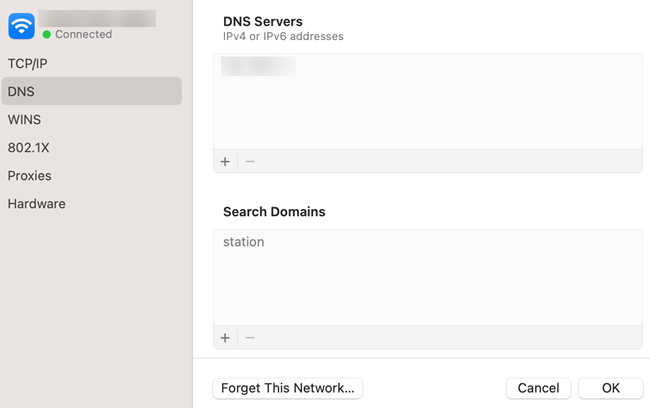
Task: Click the Wi-Fi network icon
Action: tap(21, 26)
